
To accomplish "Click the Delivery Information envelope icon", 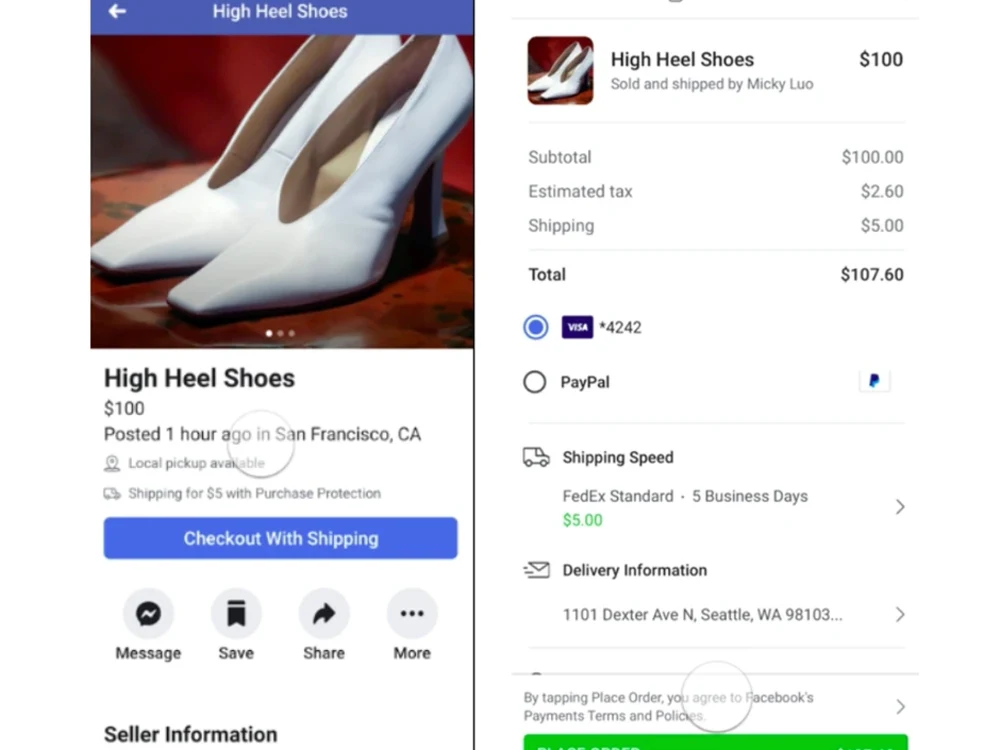I will coord(536,570).
